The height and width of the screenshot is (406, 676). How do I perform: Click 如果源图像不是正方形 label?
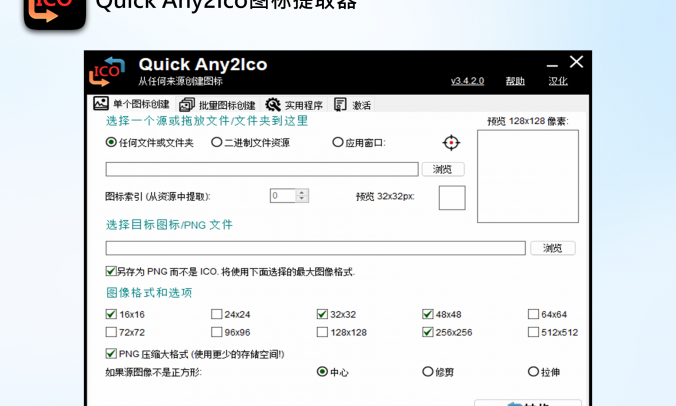point(153,372)
